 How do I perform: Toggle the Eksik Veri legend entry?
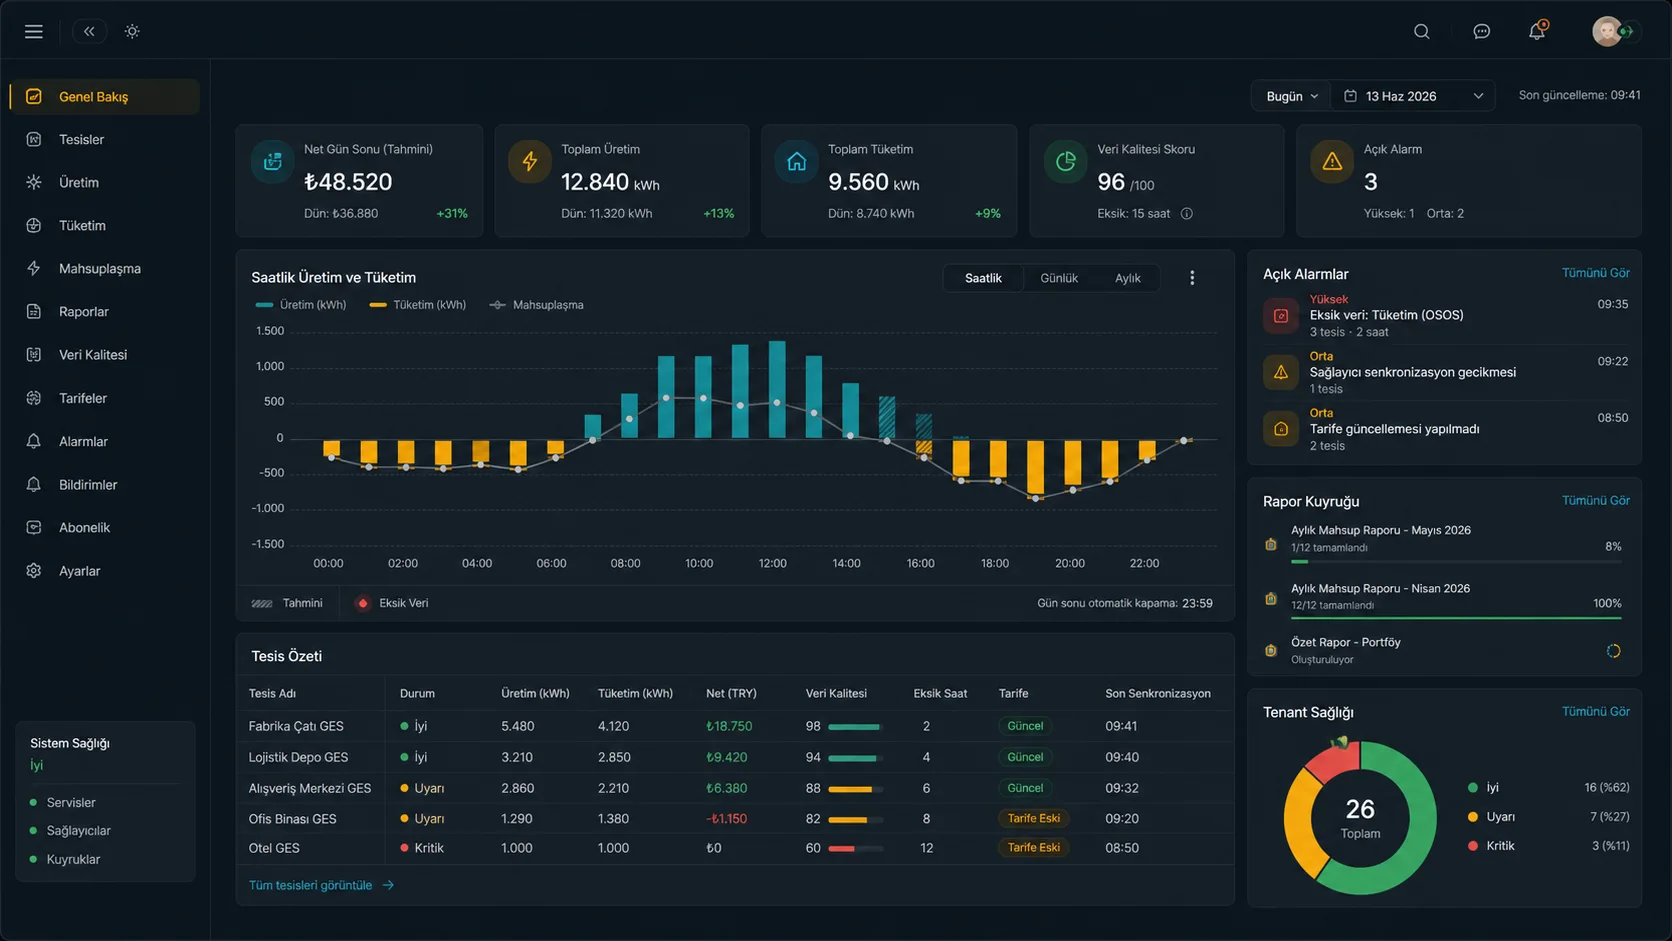click(393, 604)
